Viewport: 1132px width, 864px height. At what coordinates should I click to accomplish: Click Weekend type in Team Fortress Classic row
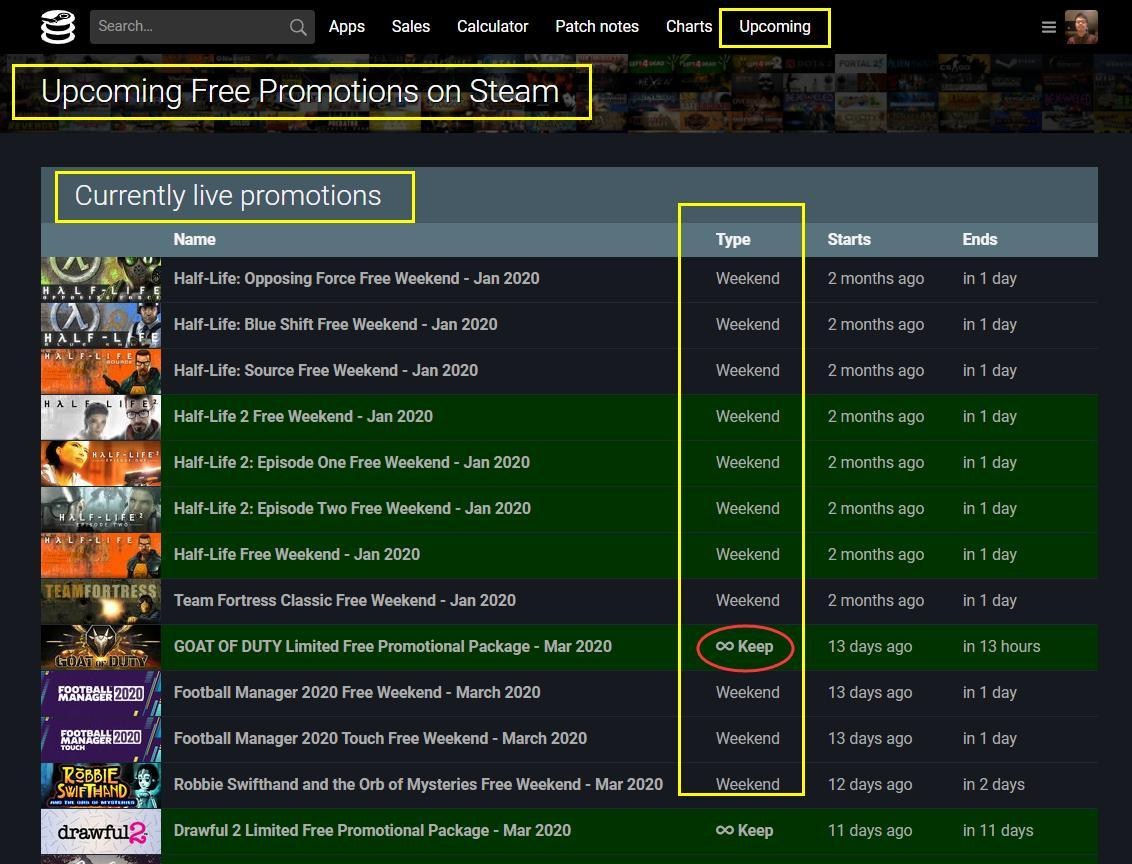point(747,601)
